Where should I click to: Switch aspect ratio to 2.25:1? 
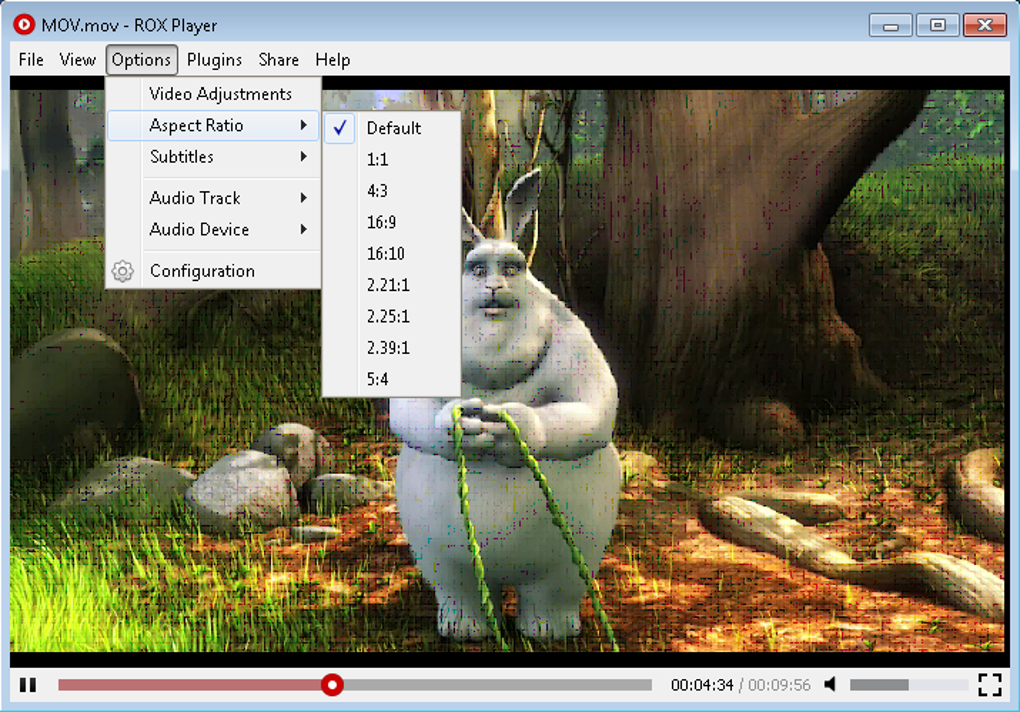tap(392, 317)
